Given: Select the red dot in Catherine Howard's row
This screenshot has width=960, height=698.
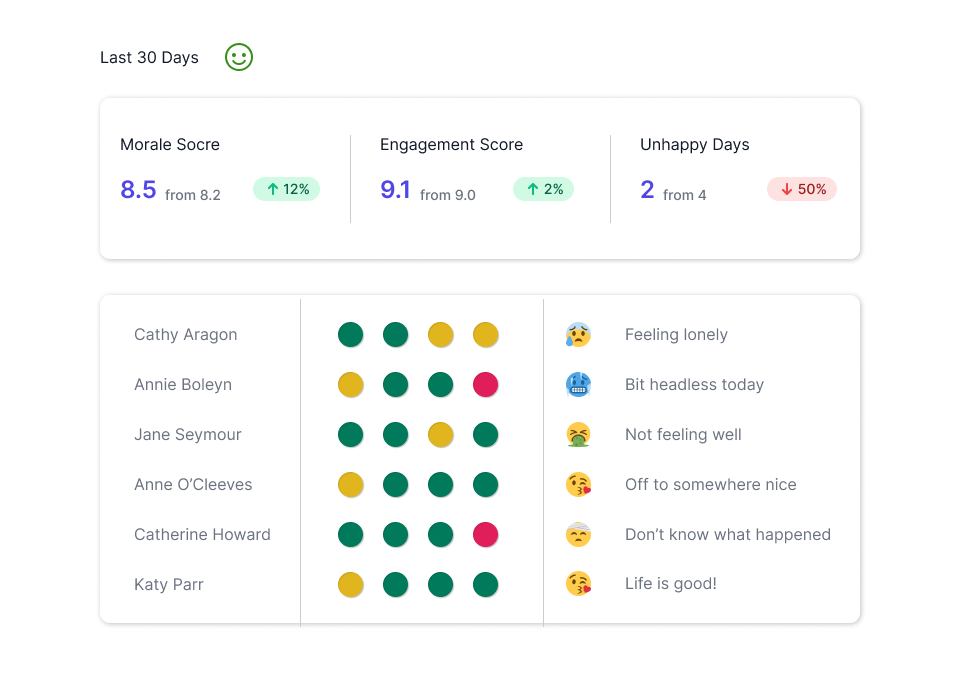Looking at the screenshot, I should (x=486, y=535).
